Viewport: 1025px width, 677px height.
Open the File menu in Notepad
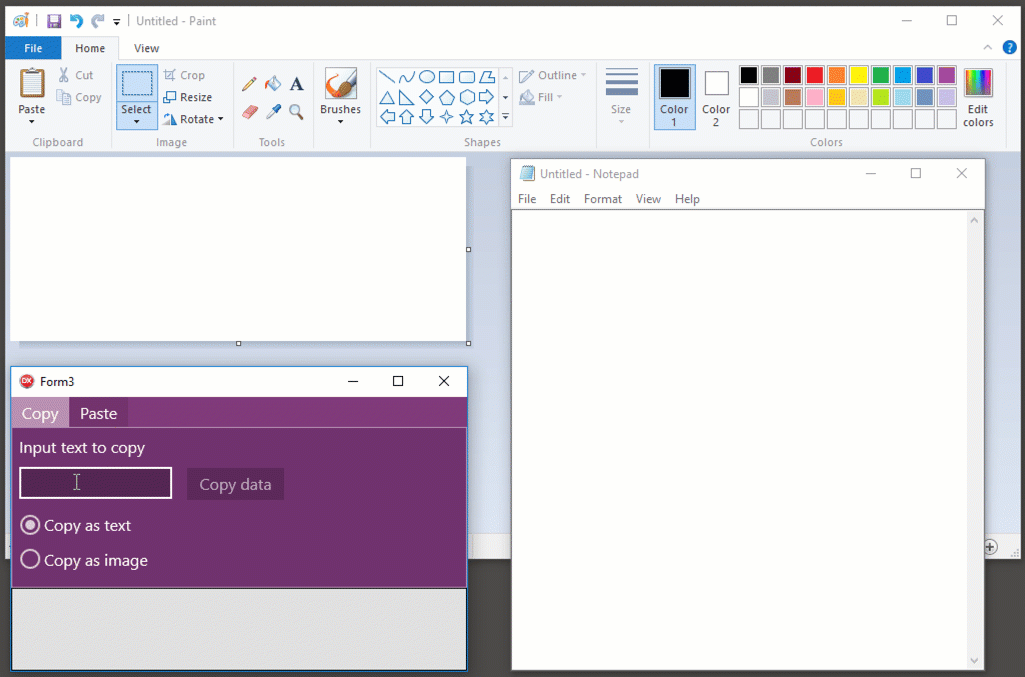pos(527,199)
